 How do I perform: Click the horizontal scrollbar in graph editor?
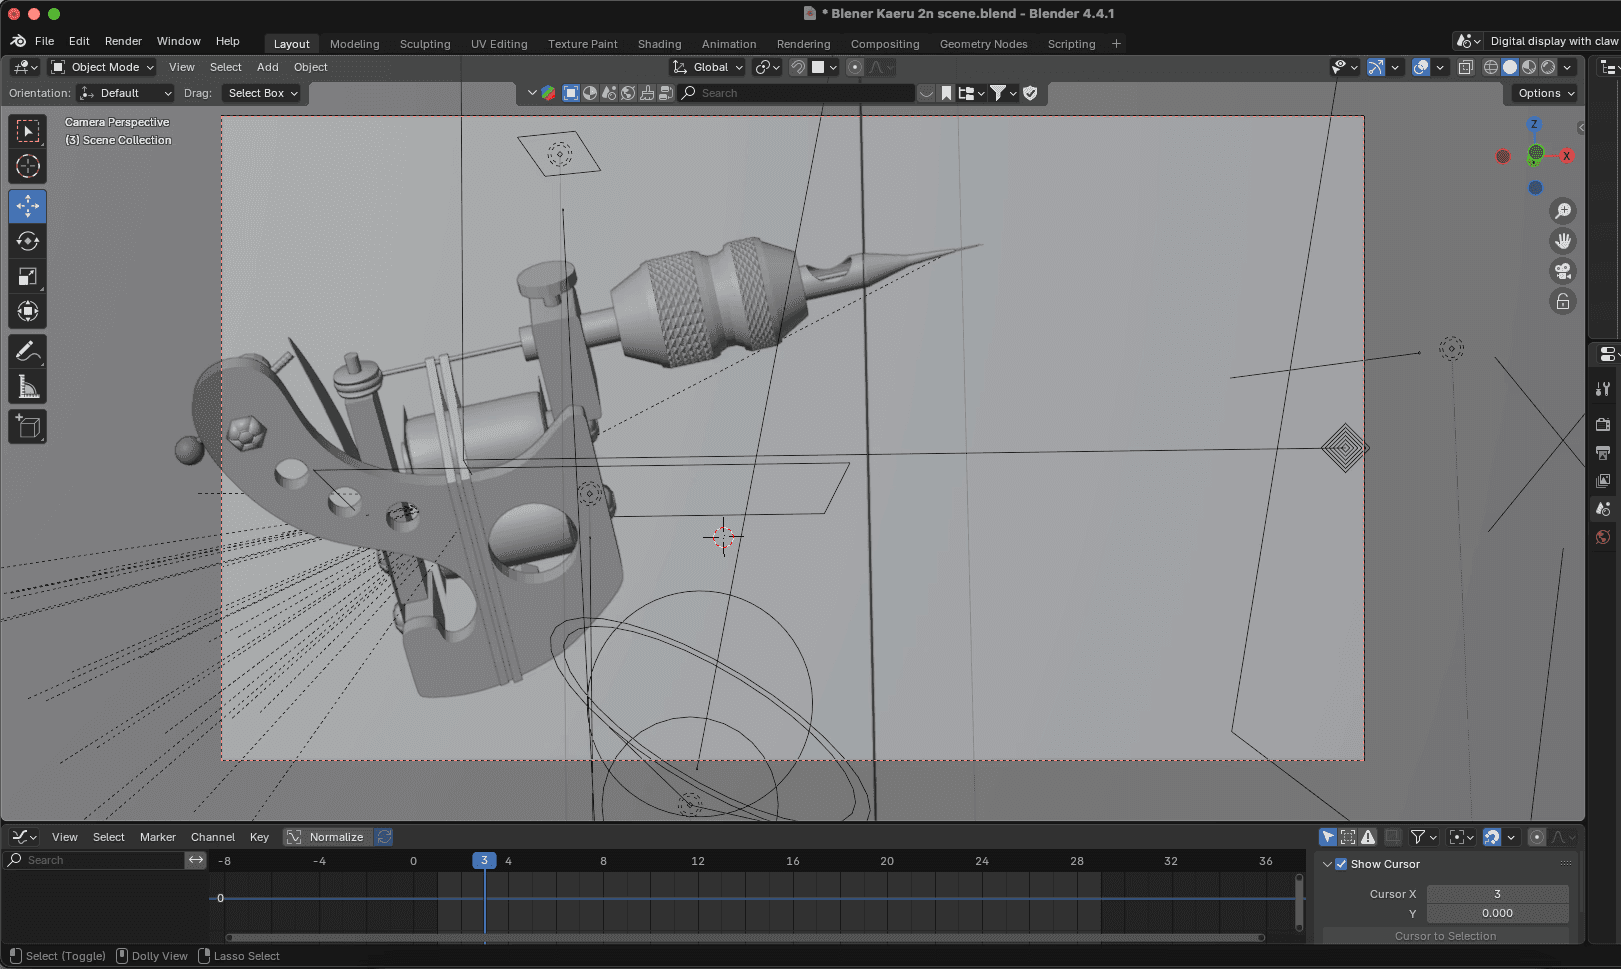pos(745,938)
